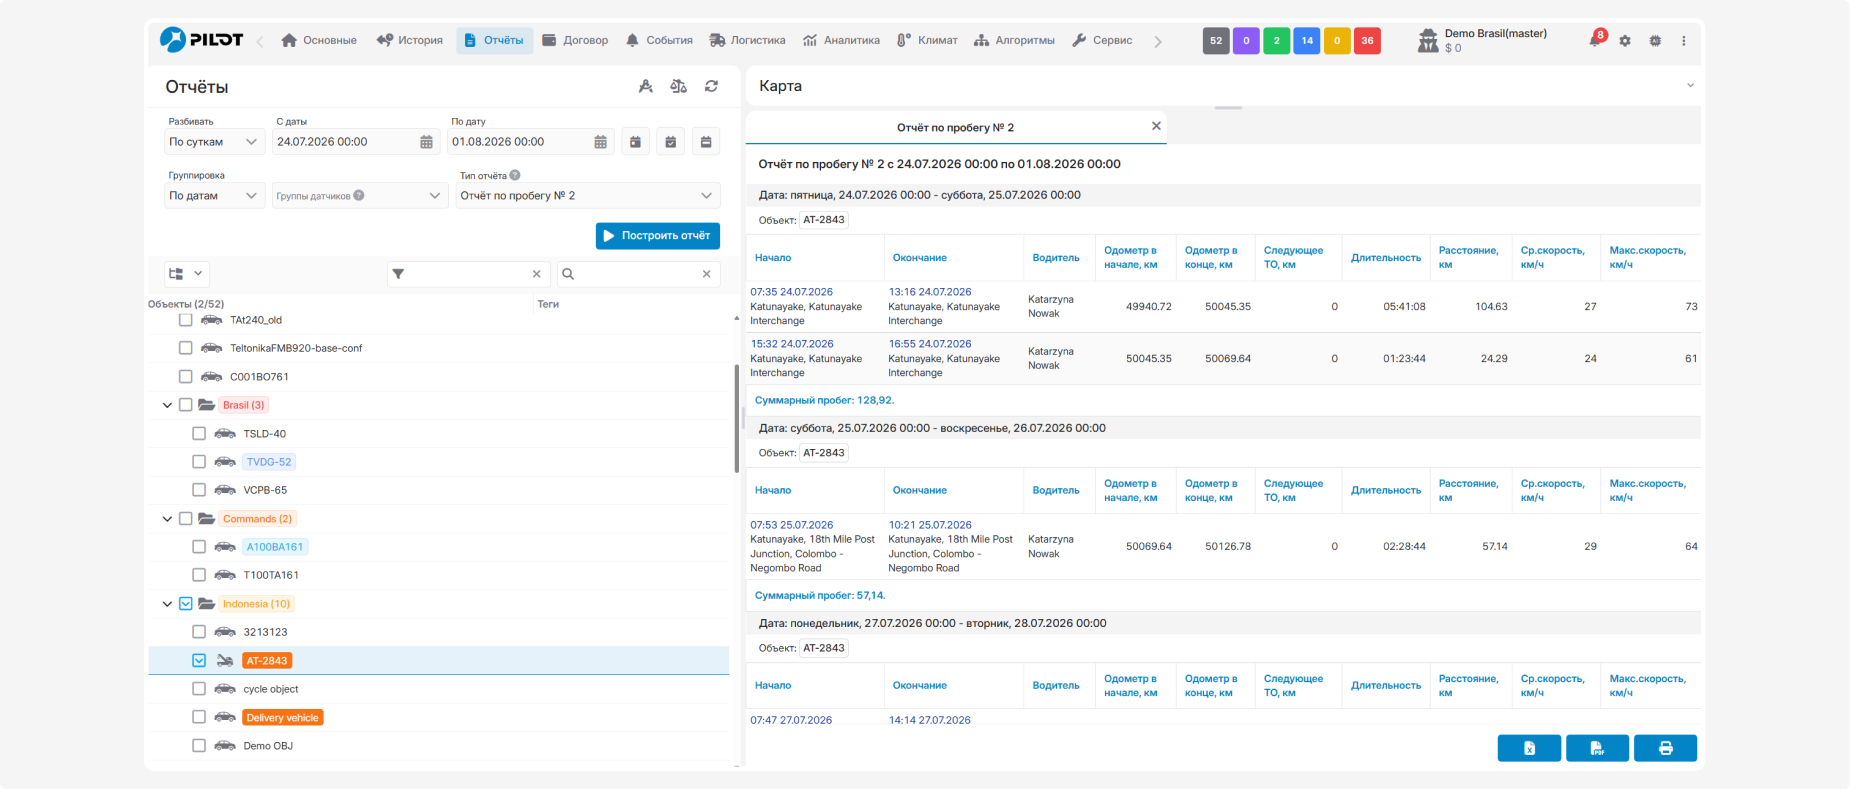Select the A100BA161 object label

click(x=275, y=547)
